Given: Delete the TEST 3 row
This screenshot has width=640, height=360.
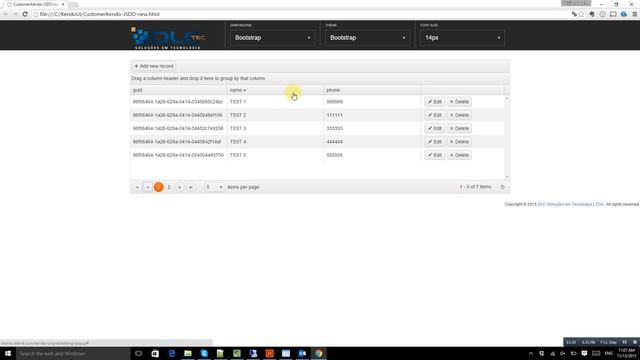Looking at the screenshot, I should click(459, 128).
